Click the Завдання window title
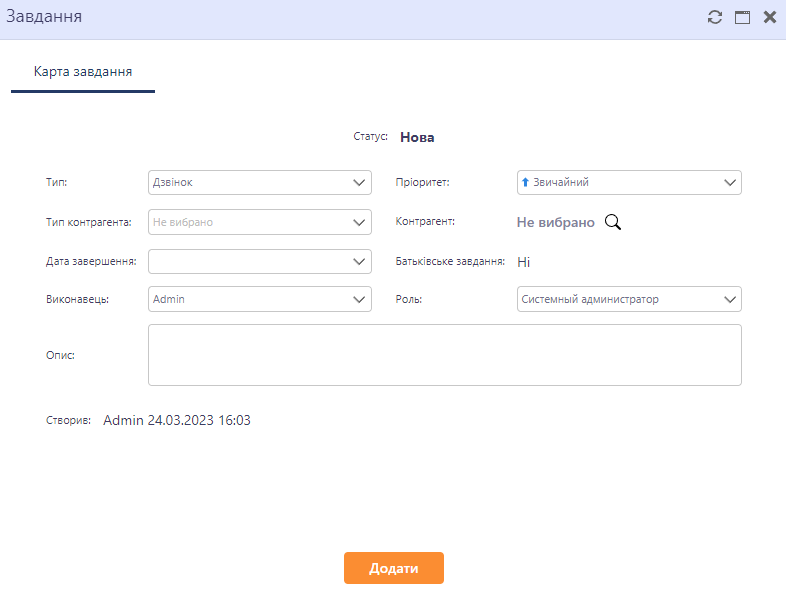Screen dimensions: 786x590 tap(44, 17)
